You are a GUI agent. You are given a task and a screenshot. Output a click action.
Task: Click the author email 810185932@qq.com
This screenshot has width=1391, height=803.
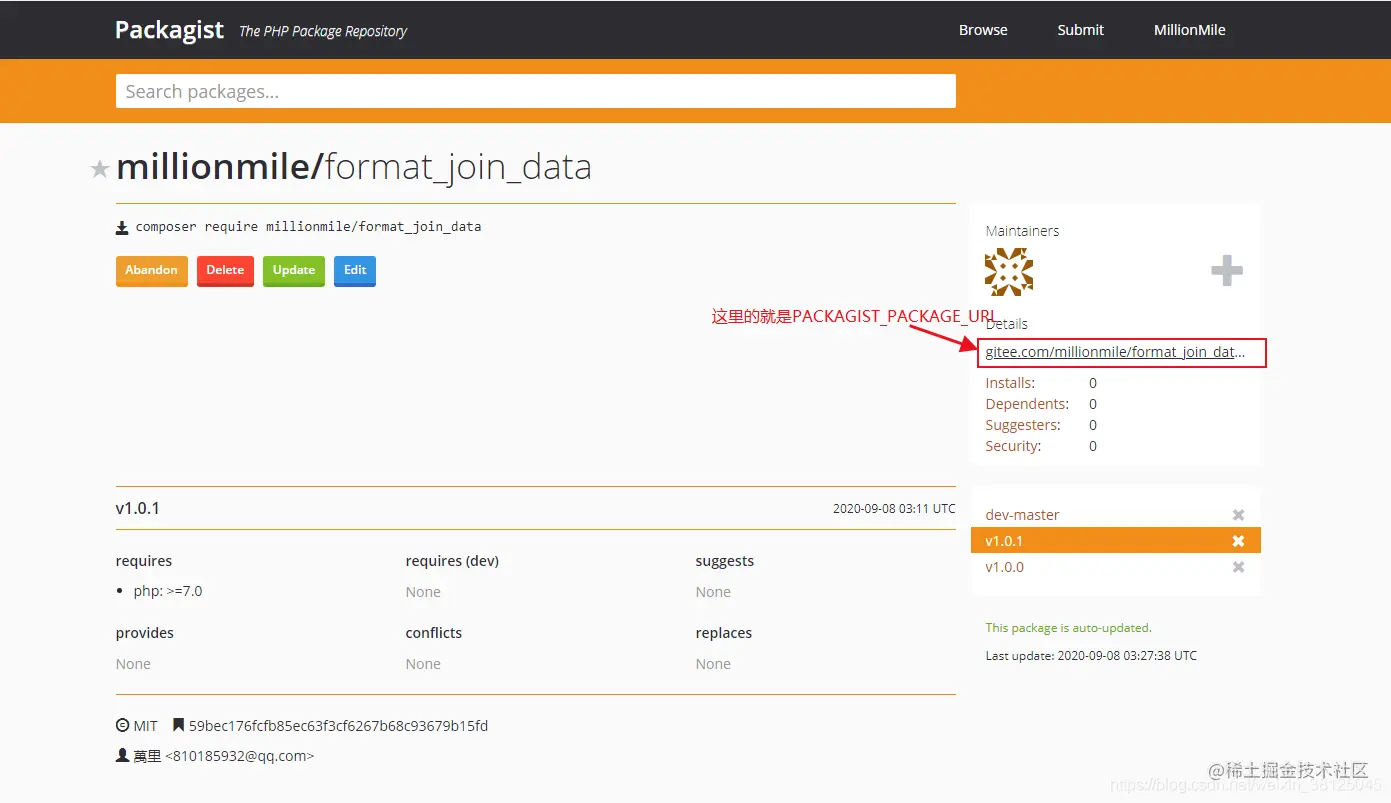(x=240, y=756)
